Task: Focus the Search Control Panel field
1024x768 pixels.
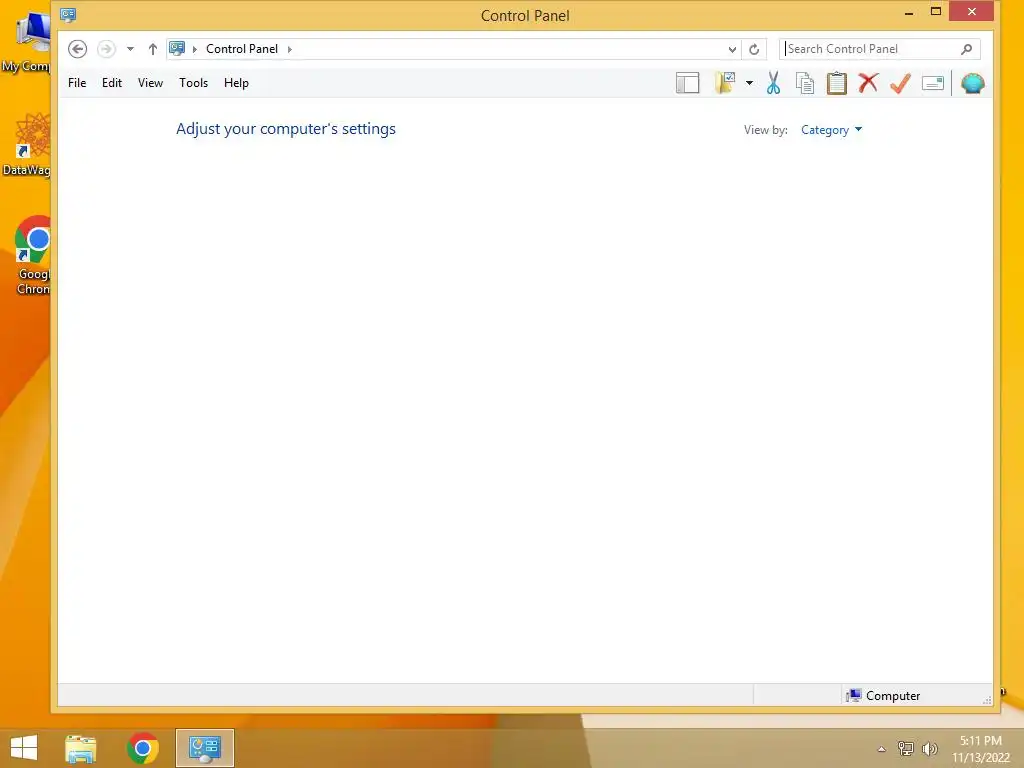Action: [x=880, y=49]
